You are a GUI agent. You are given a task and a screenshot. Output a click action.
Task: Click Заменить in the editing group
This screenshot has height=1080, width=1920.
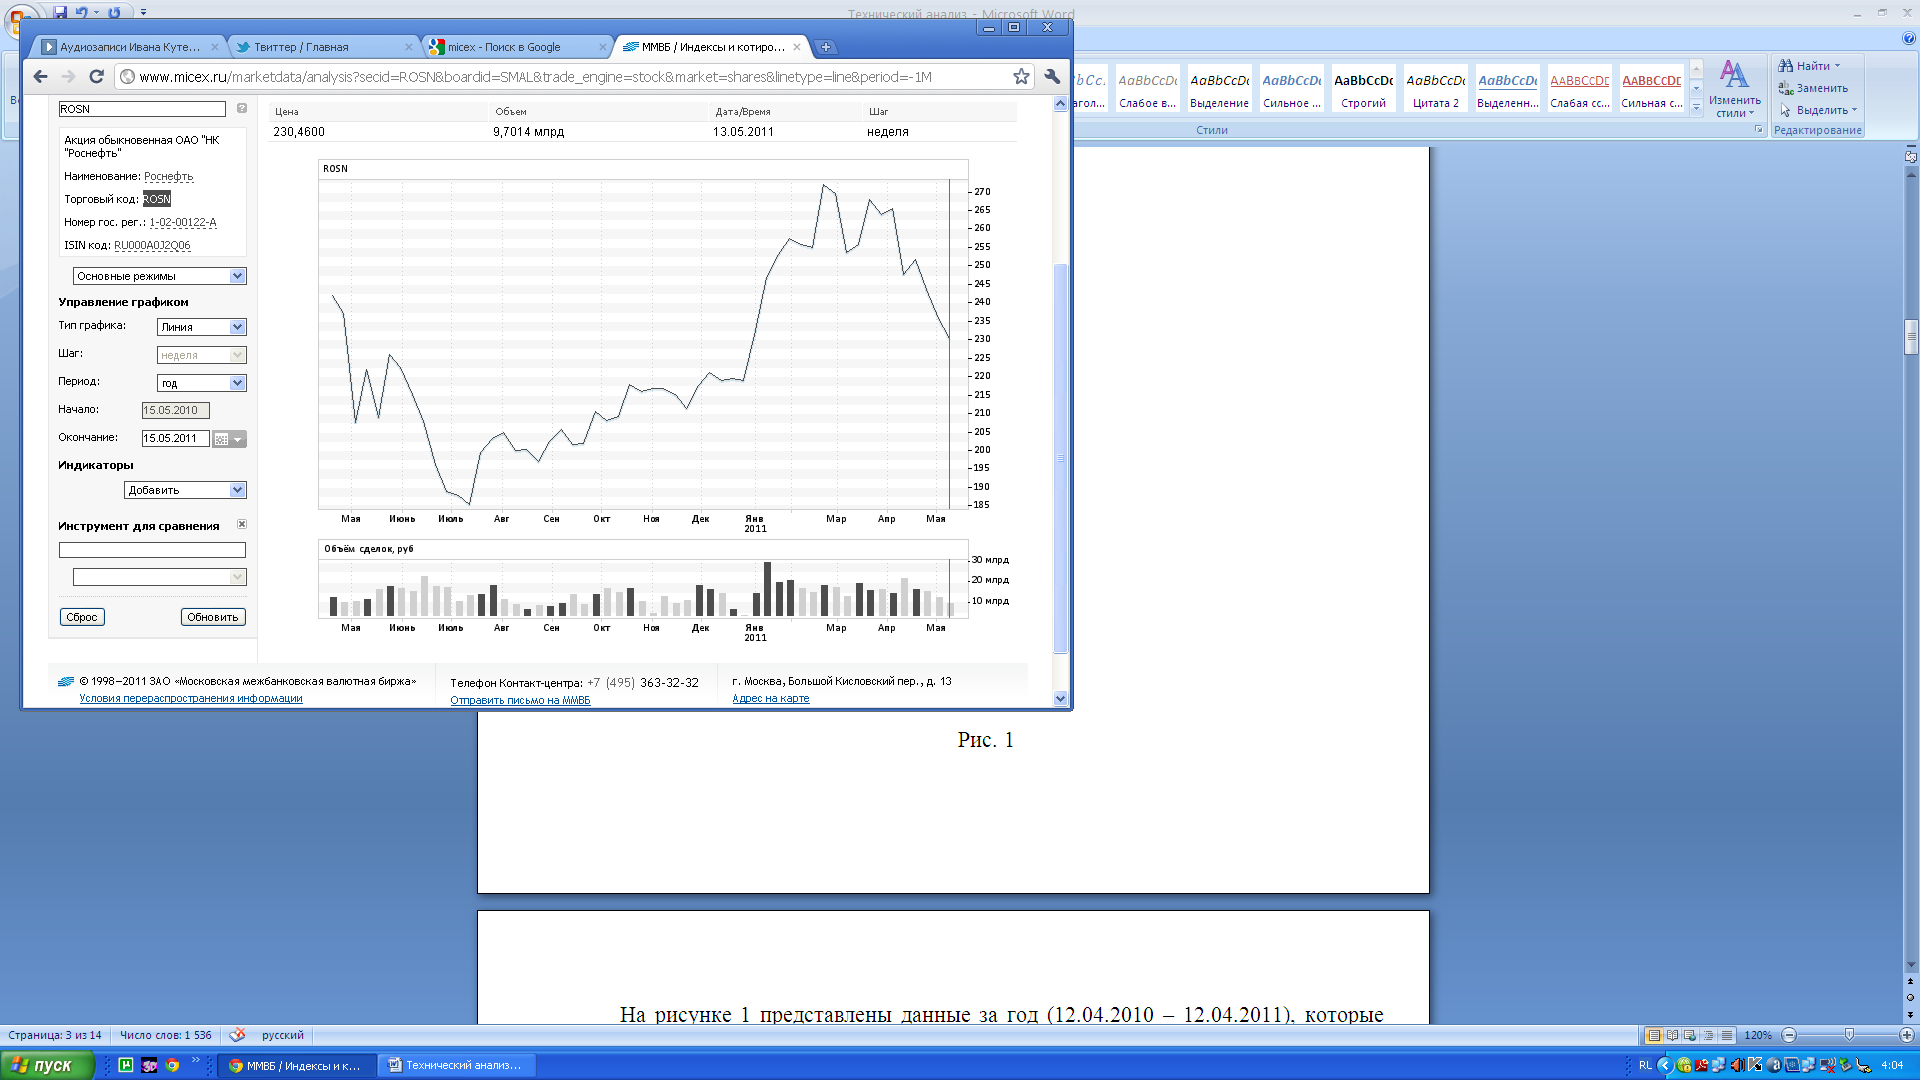(1813, 88)
